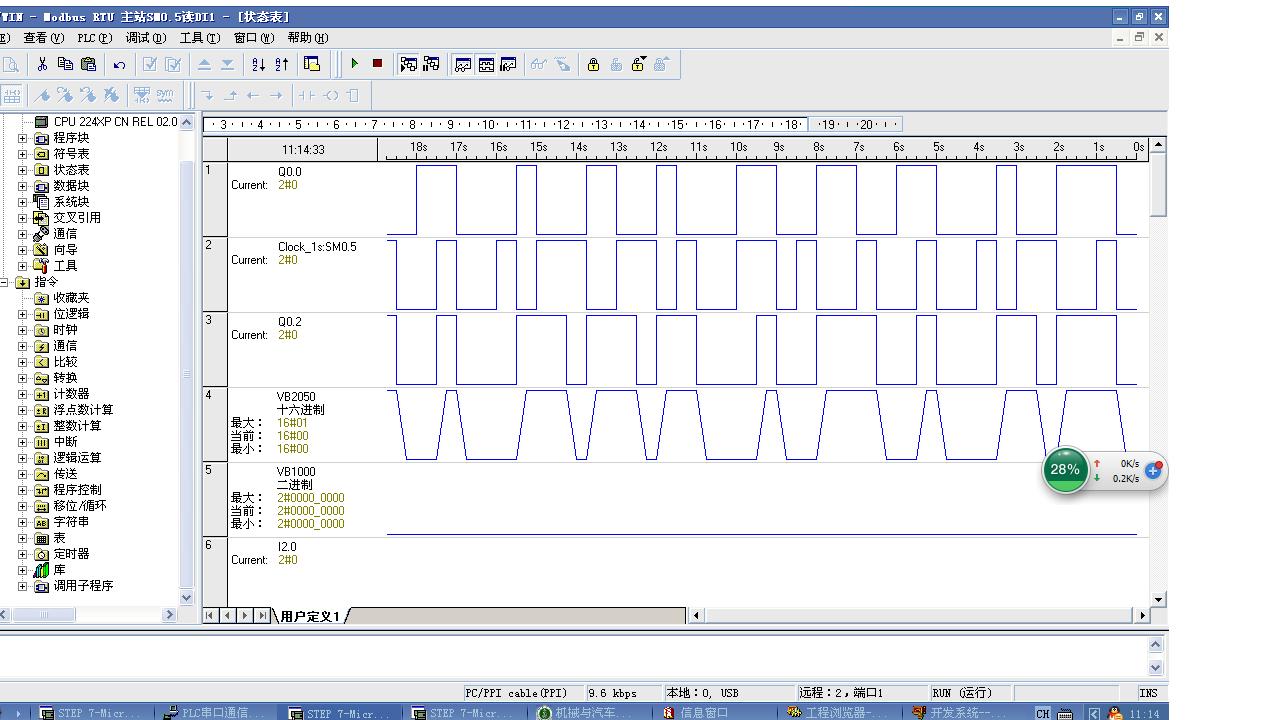This screenshot has height=720, width=1280.
Task: Expand the 状态表 tree node
Action: (23, 170)
